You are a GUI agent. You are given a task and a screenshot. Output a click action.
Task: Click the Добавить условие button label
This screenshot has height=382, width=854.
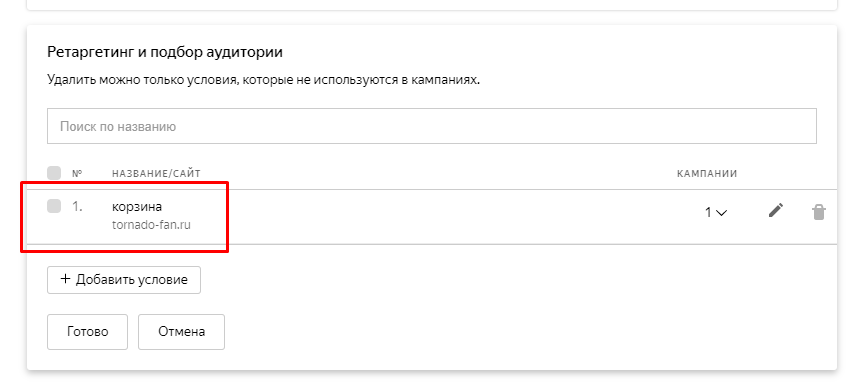131,280
